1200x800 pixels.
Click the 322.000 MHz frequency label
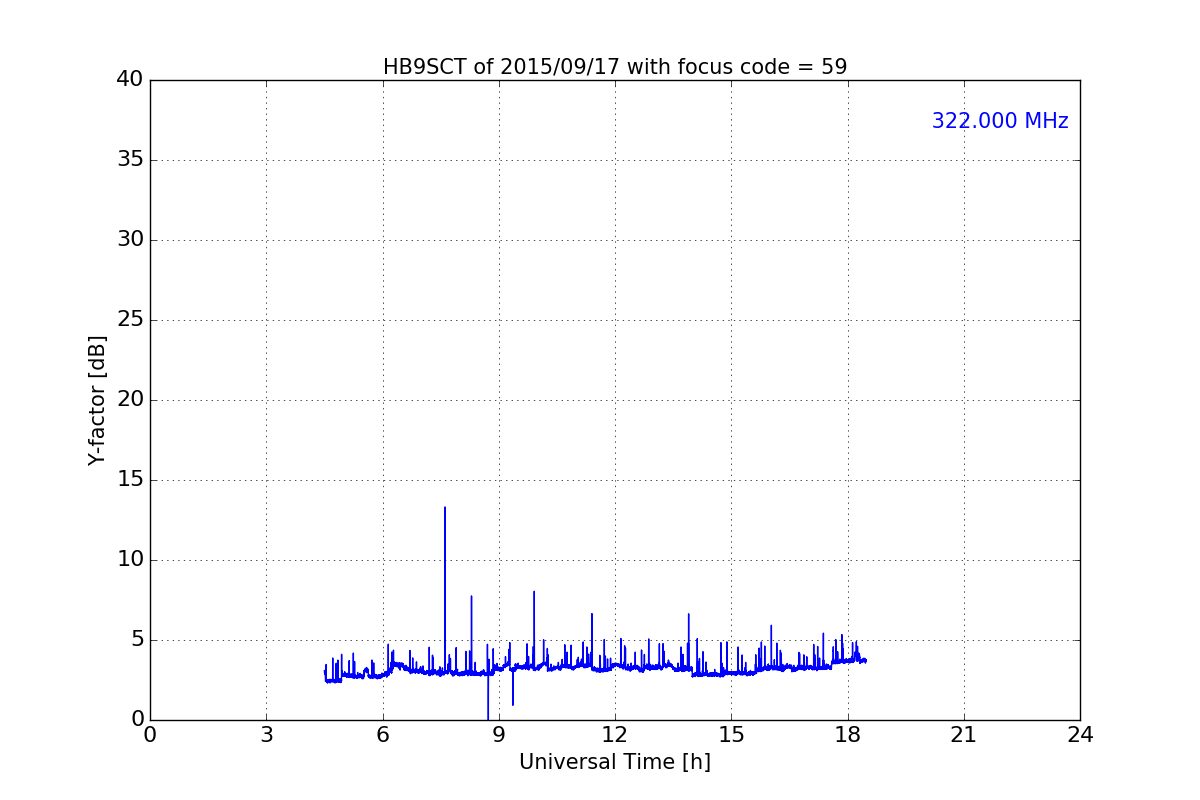1000,121
